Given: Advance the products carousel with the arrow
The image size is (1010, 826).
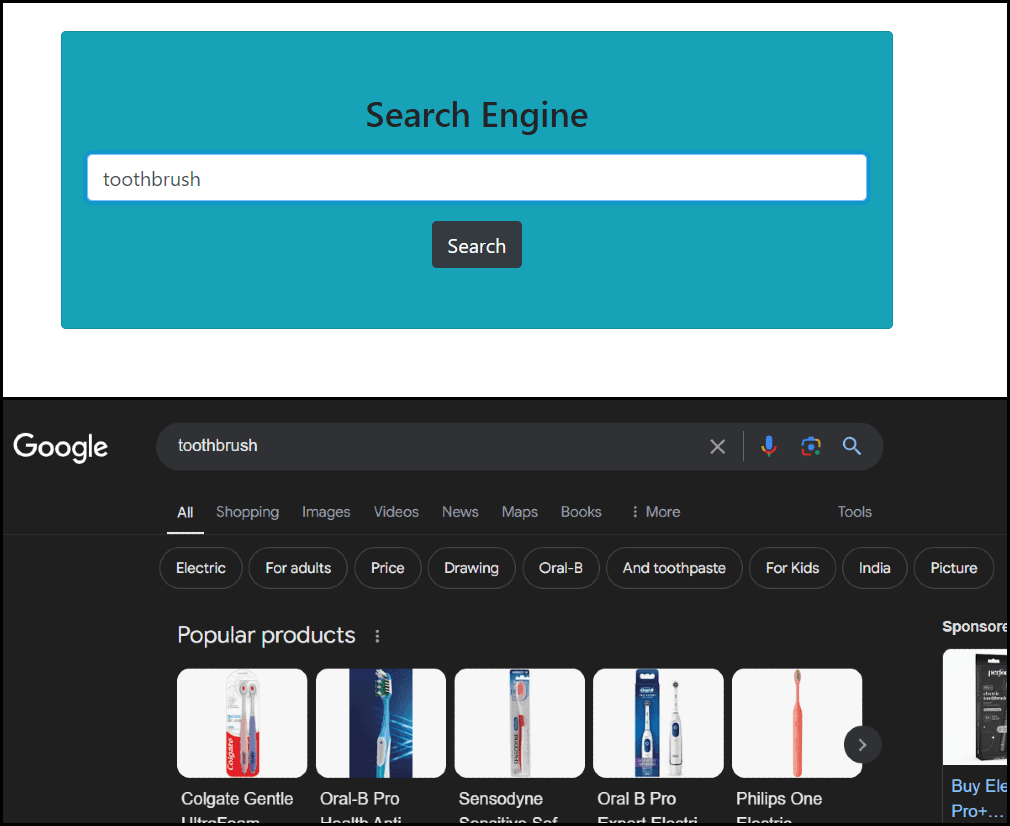Looking at the screenshot, I should (862, 745).
